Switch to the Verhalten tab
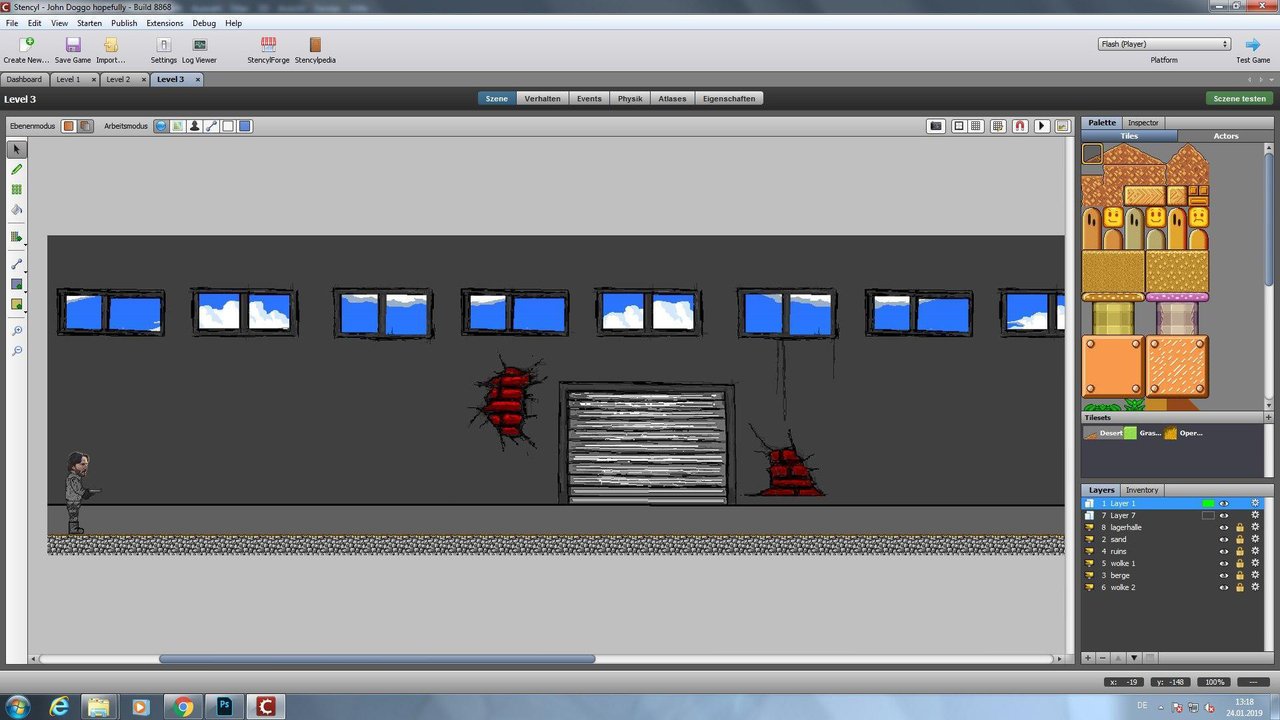 [x=542, y=98]
